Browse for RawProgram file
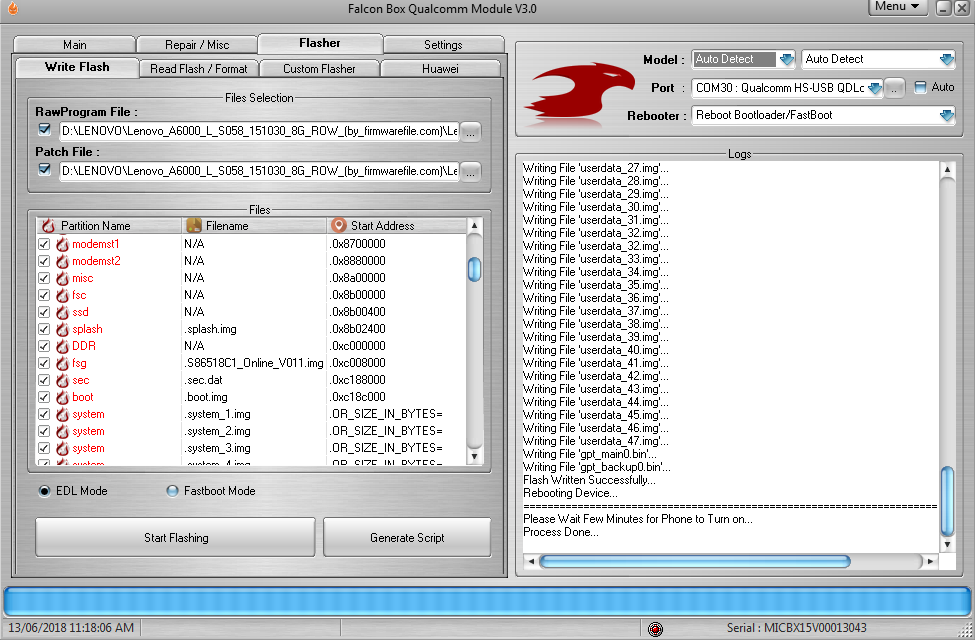 tap(471, 132)
